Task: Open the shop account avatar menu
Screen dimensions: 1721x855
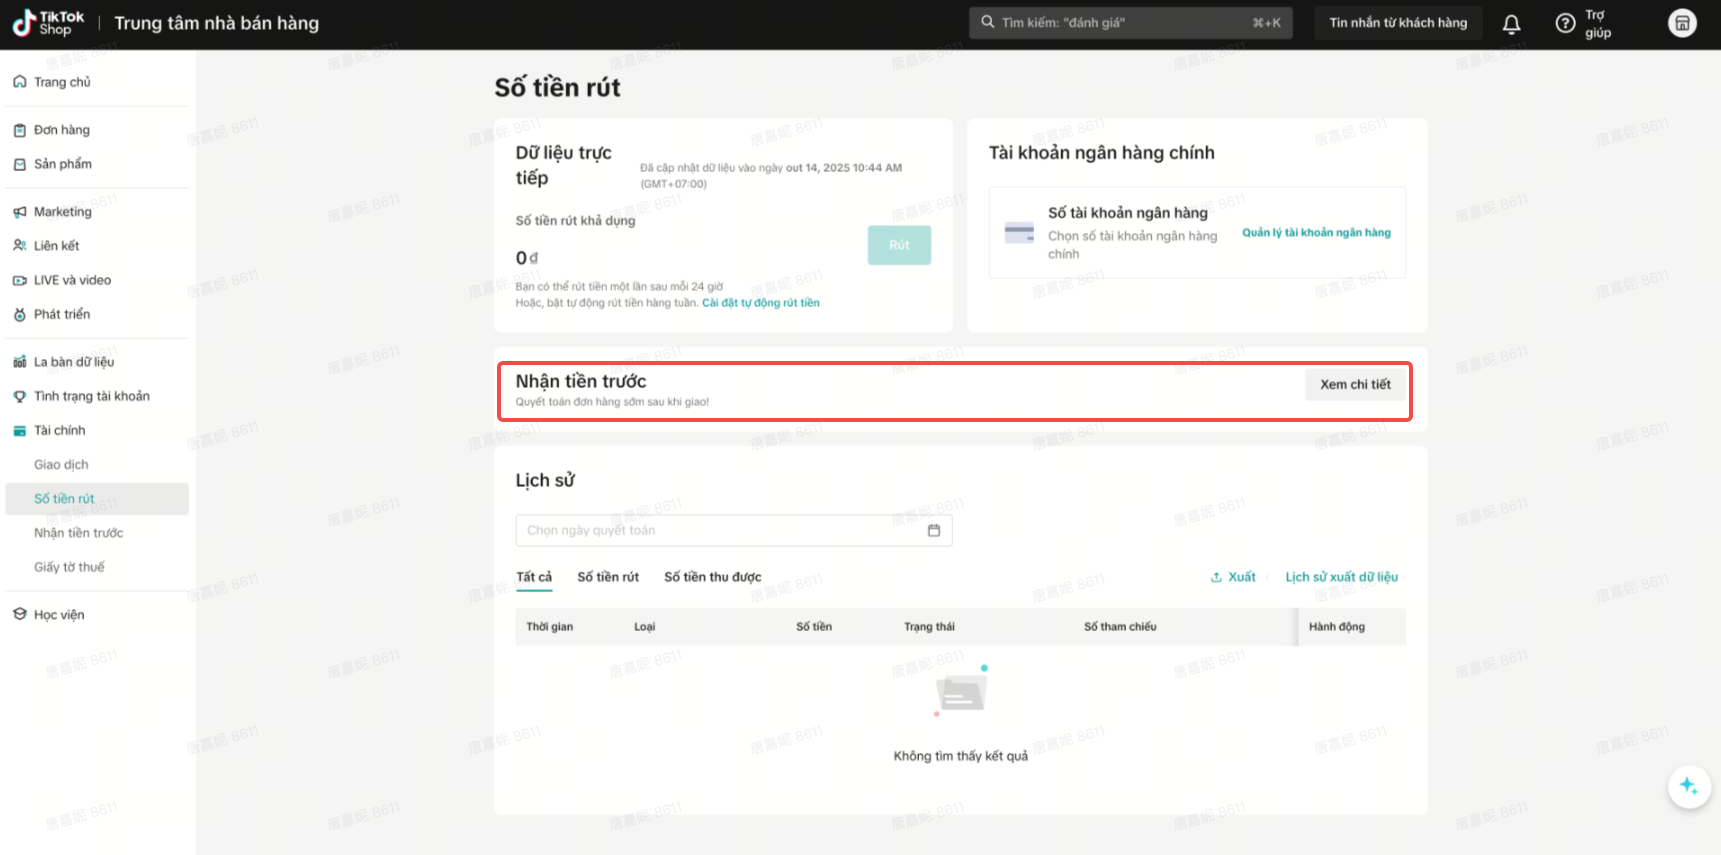Action: [x=1682, y=23]
